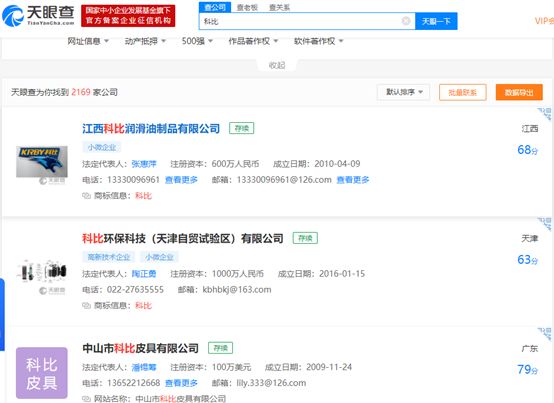The image size is (554, 403).
Task: Click the 小微企业 tag of 科比环保科技
Action: tap(159, 257)
